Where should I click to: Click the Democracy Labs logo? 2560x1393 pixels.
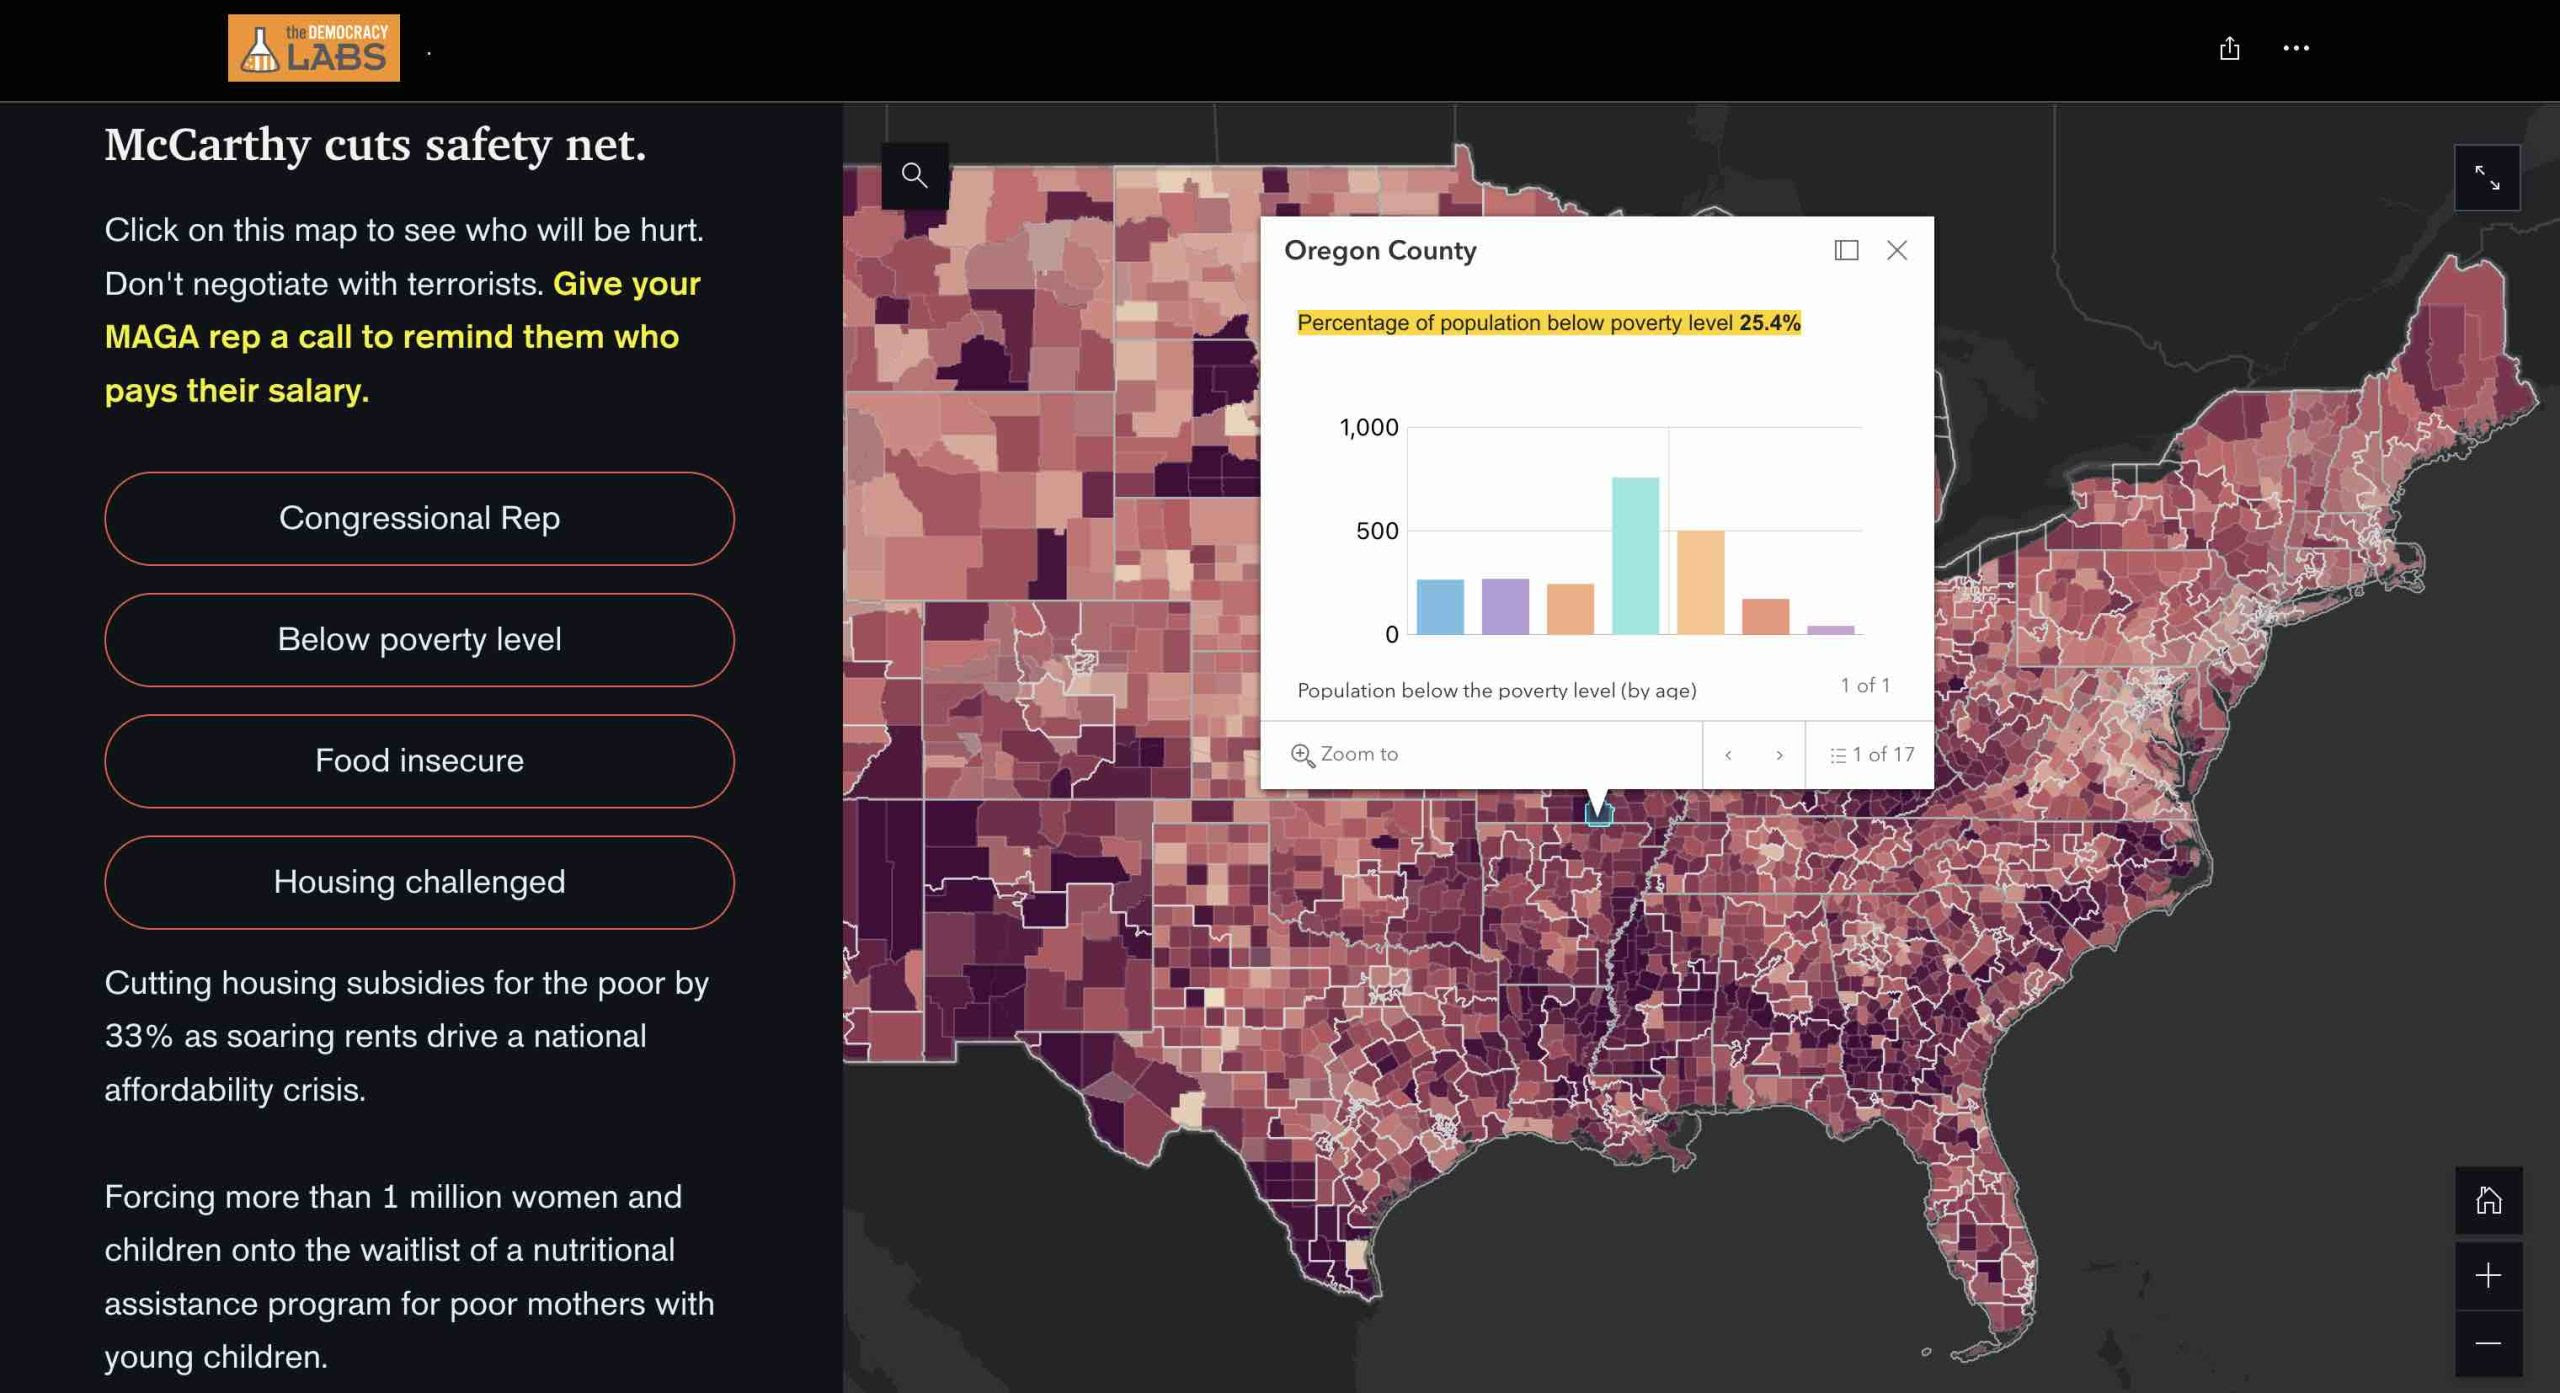click(313, 48)
